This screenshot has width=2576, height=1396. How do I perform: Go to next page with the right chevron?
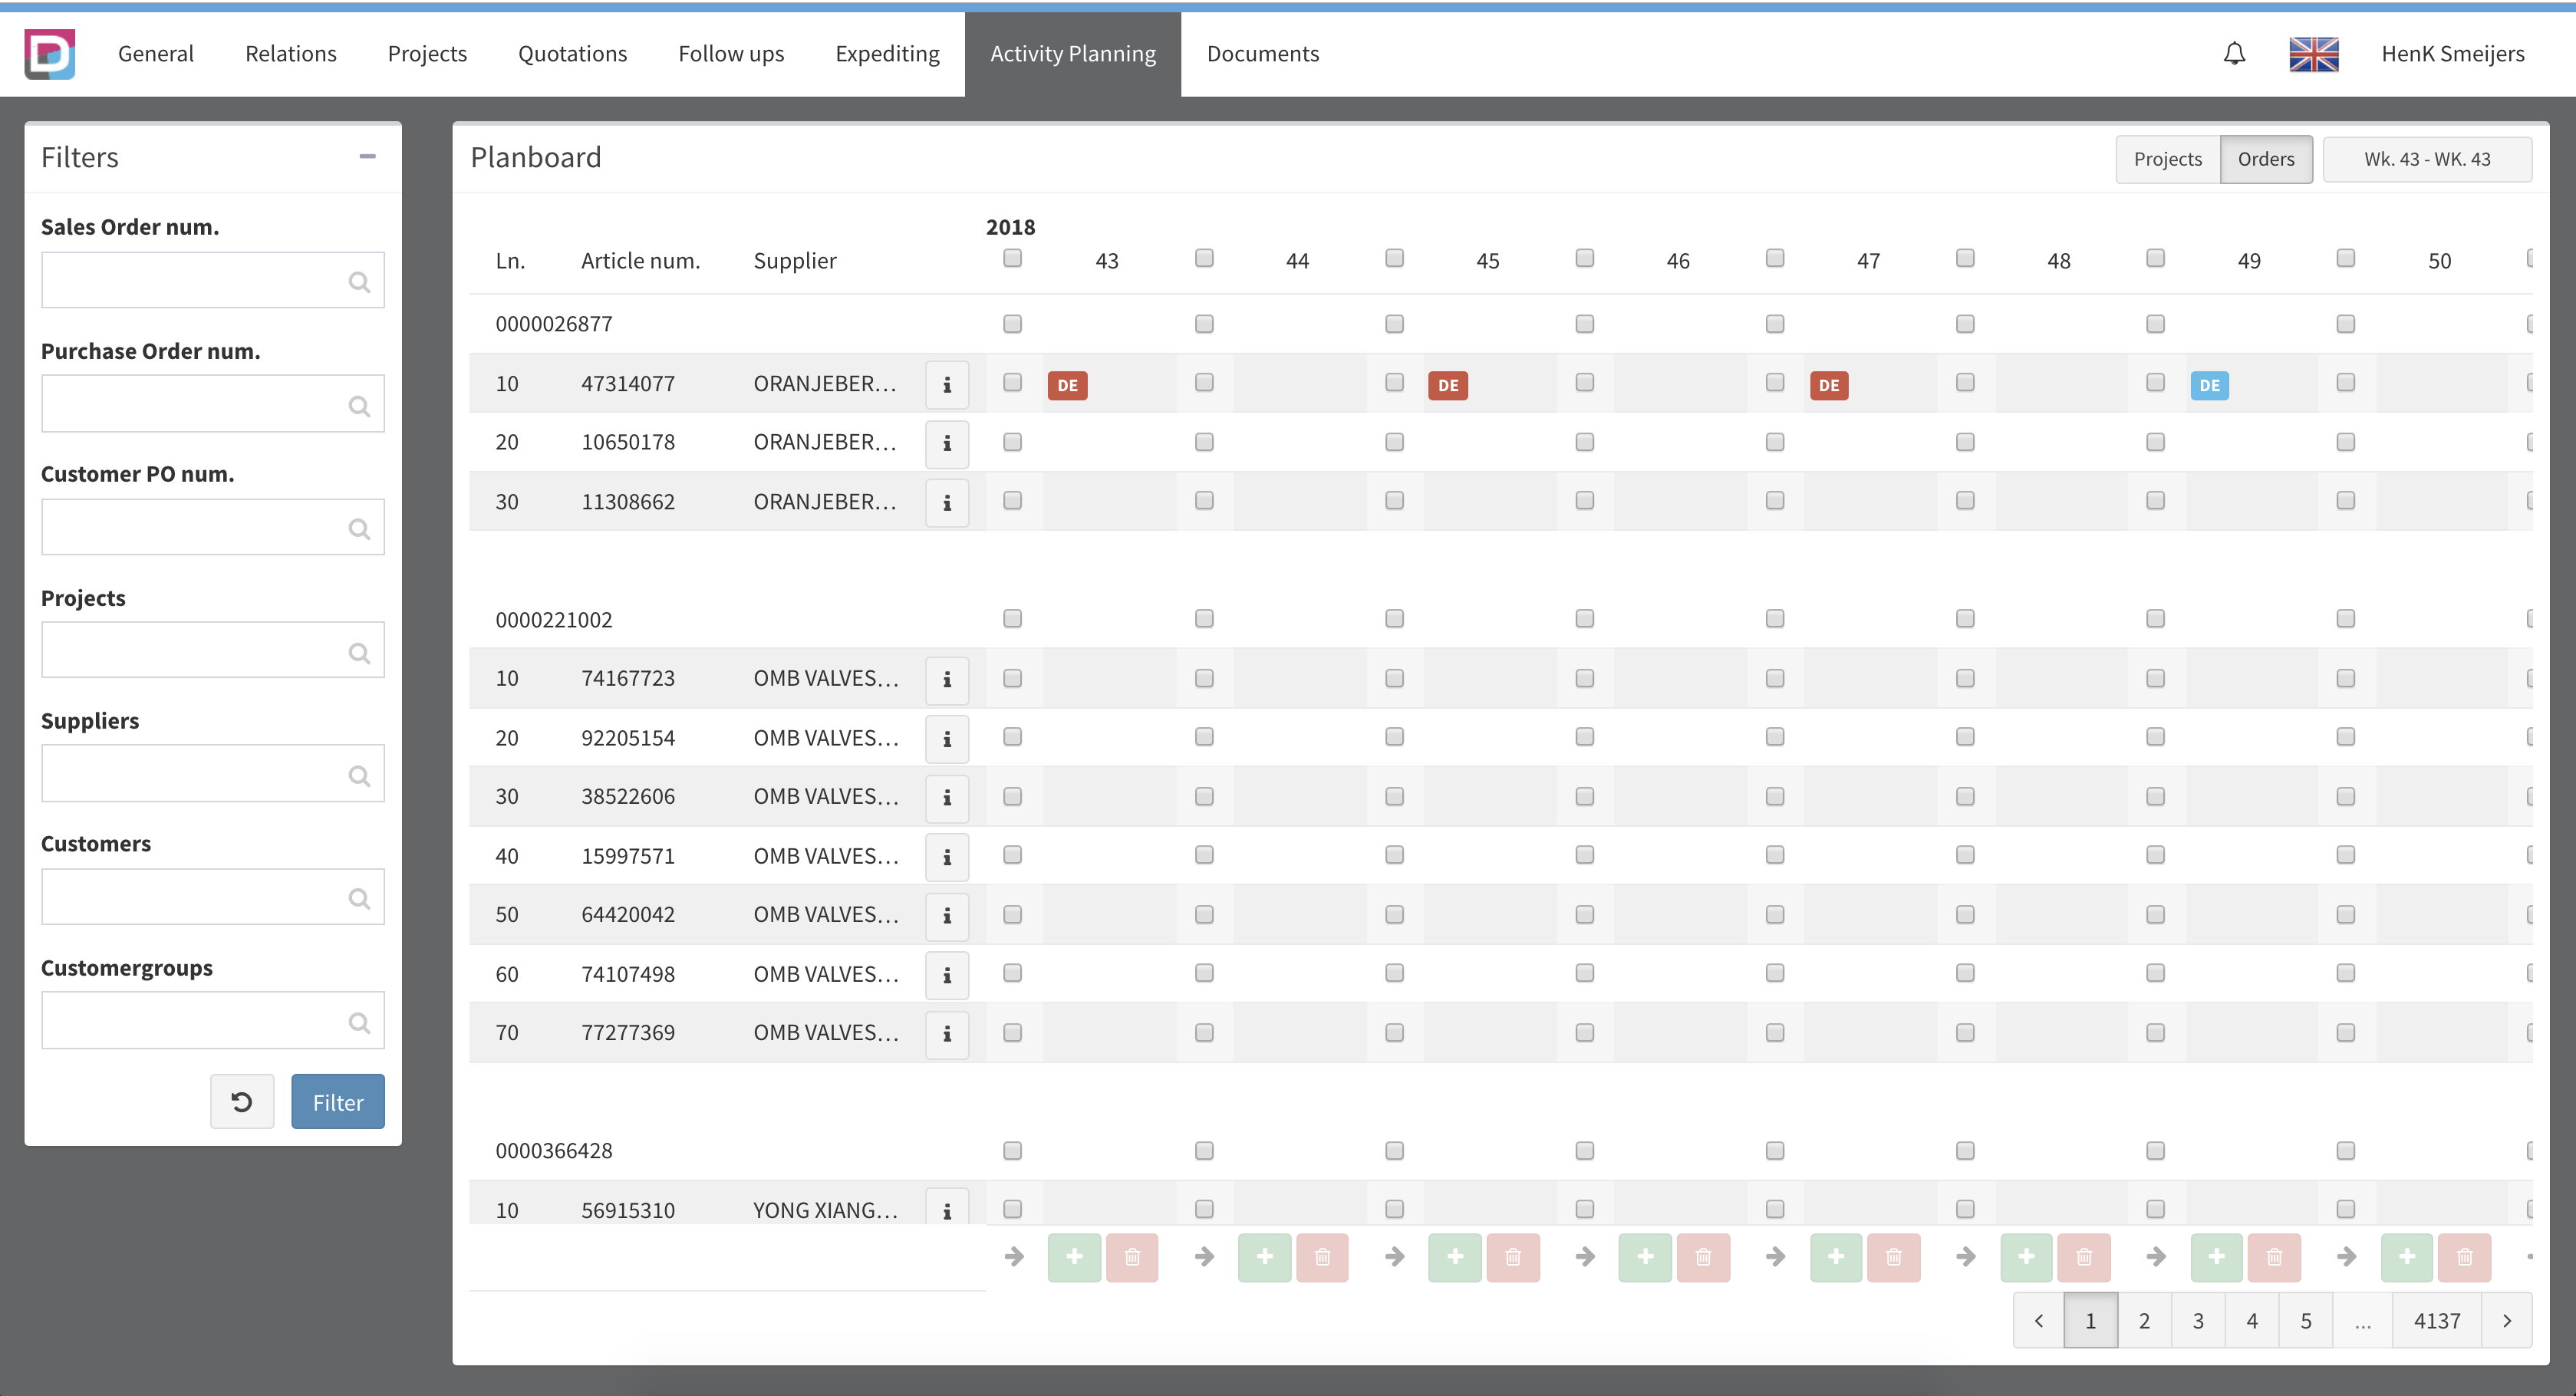[x=2507, y=1321]
